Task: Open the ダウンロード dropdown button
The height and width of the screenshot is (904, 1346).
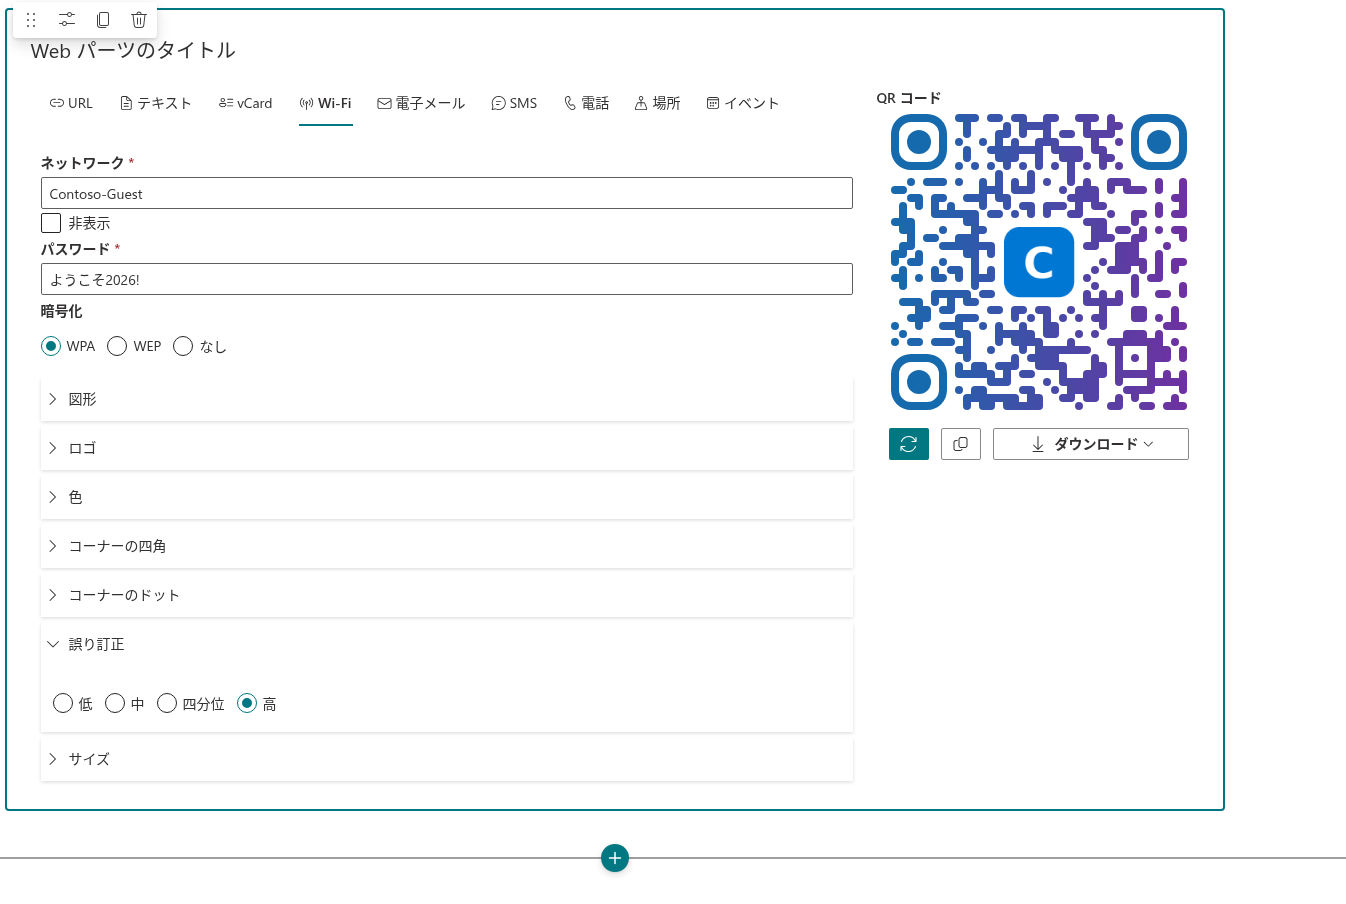Action: click(1091, 444)
